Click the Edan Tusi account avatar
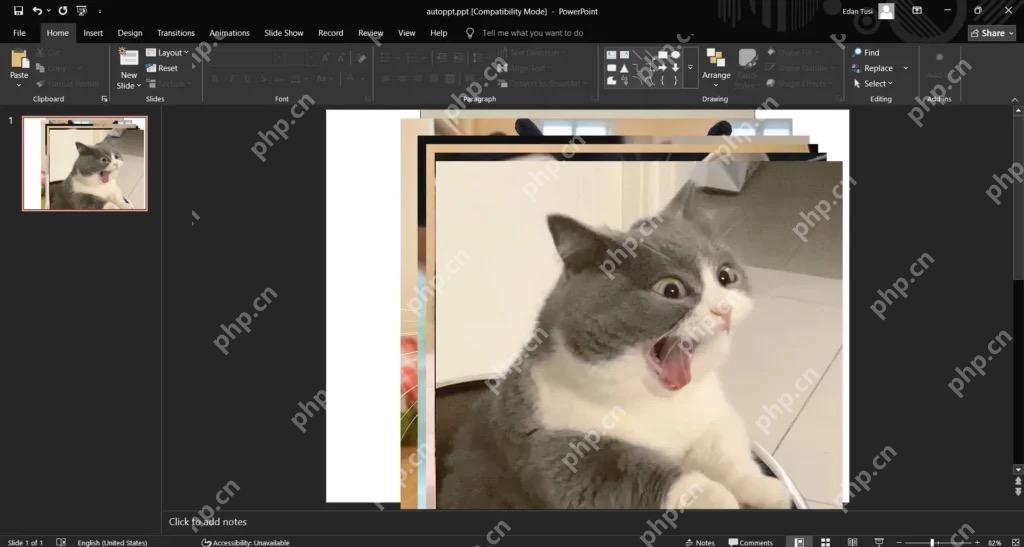Image resolution: width=1024 pixels, height=547 pixels. (x=886, y=11)
